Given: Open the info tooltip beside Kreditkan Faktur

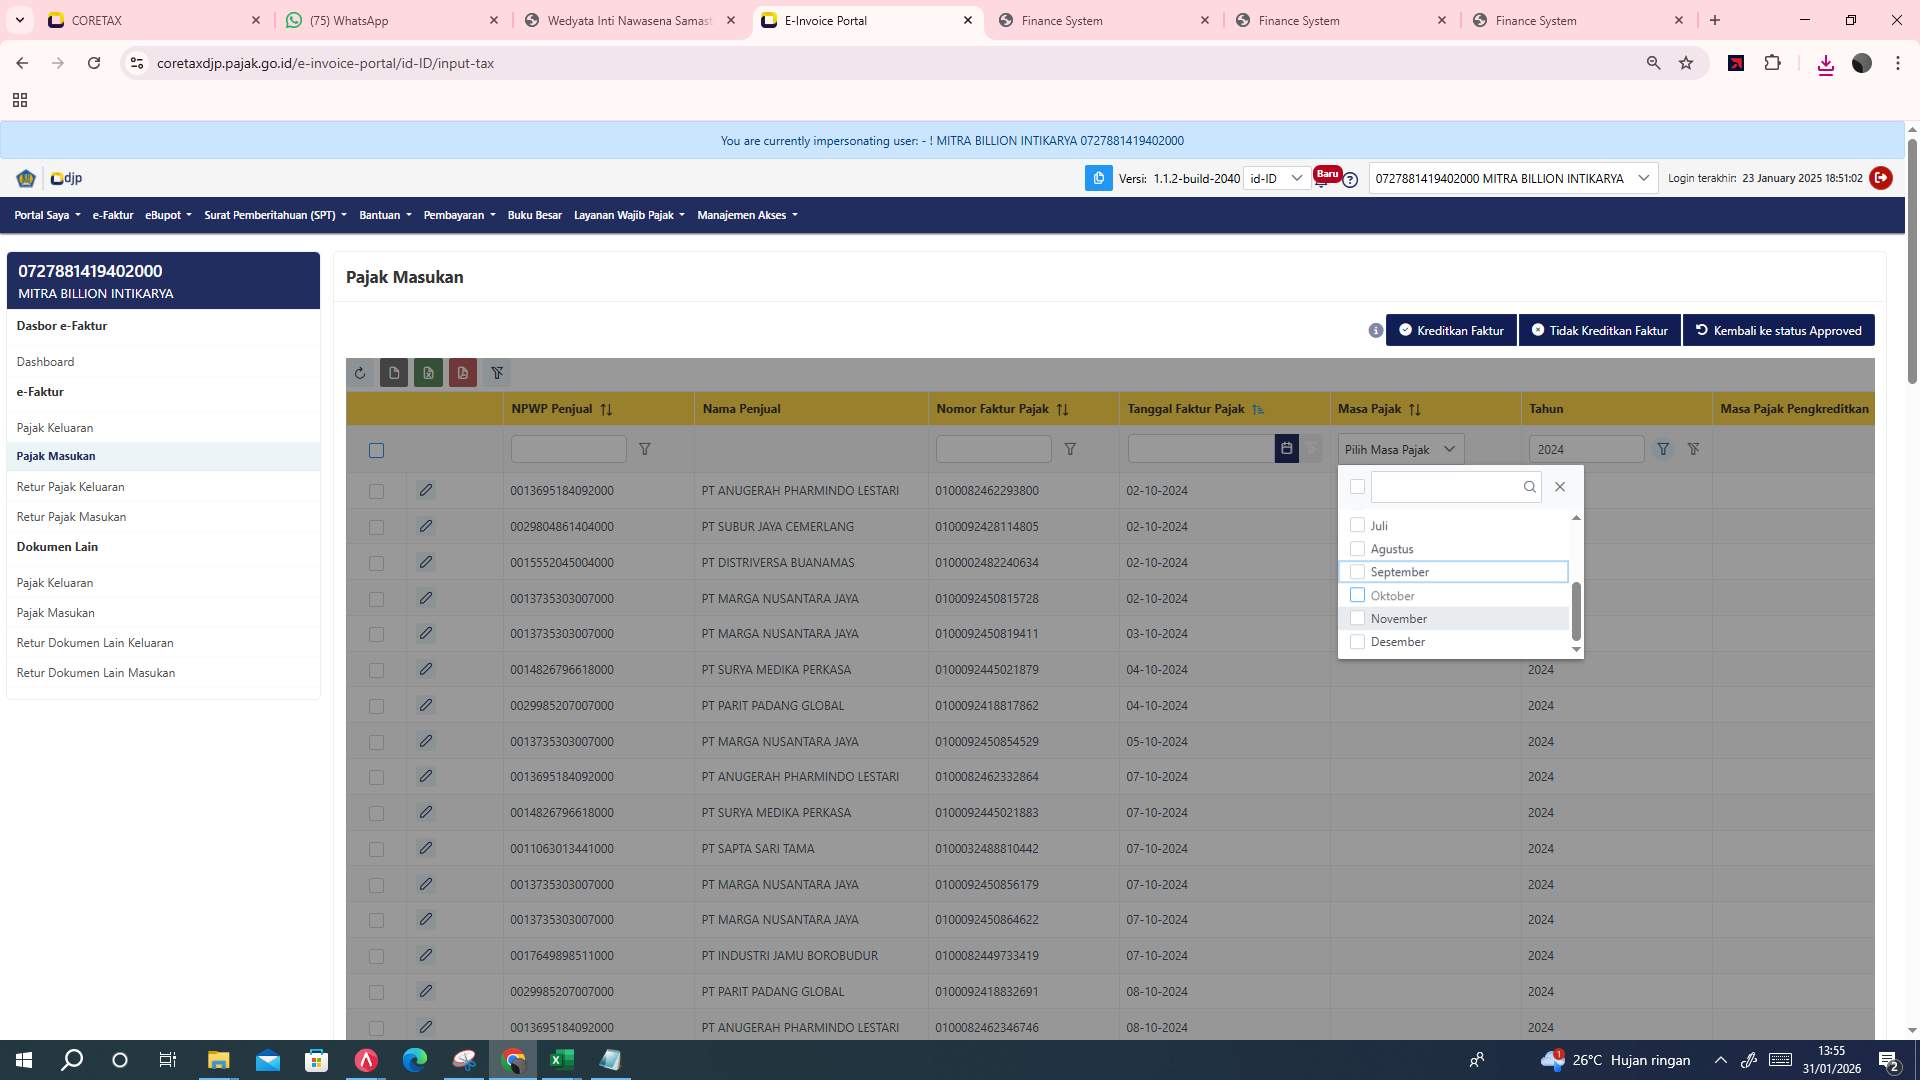Looking at the screenshot, I should tap(1376, 330).
